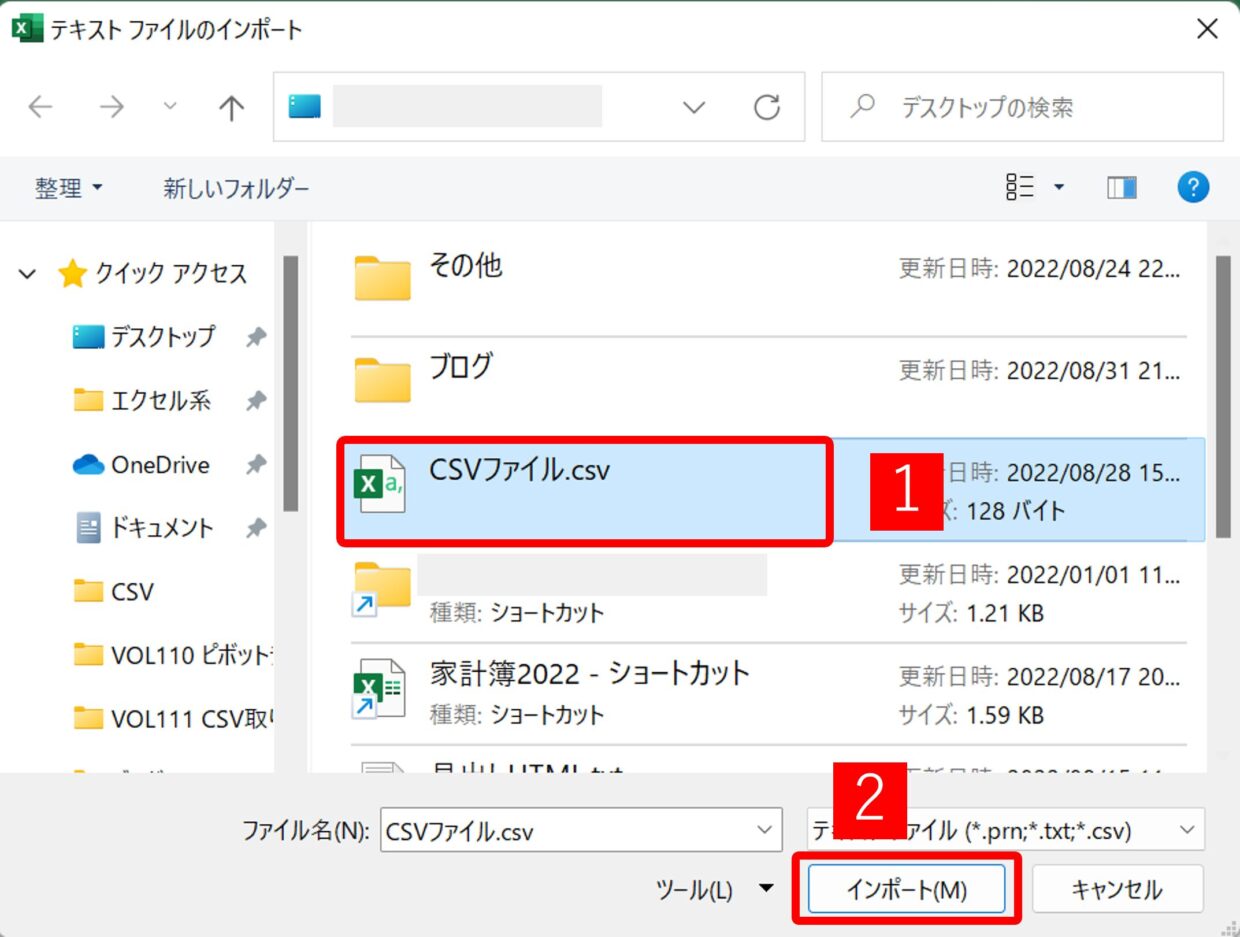Open help with the question mark
The height and width of the screenshot is (937, 1240).
1193,187
